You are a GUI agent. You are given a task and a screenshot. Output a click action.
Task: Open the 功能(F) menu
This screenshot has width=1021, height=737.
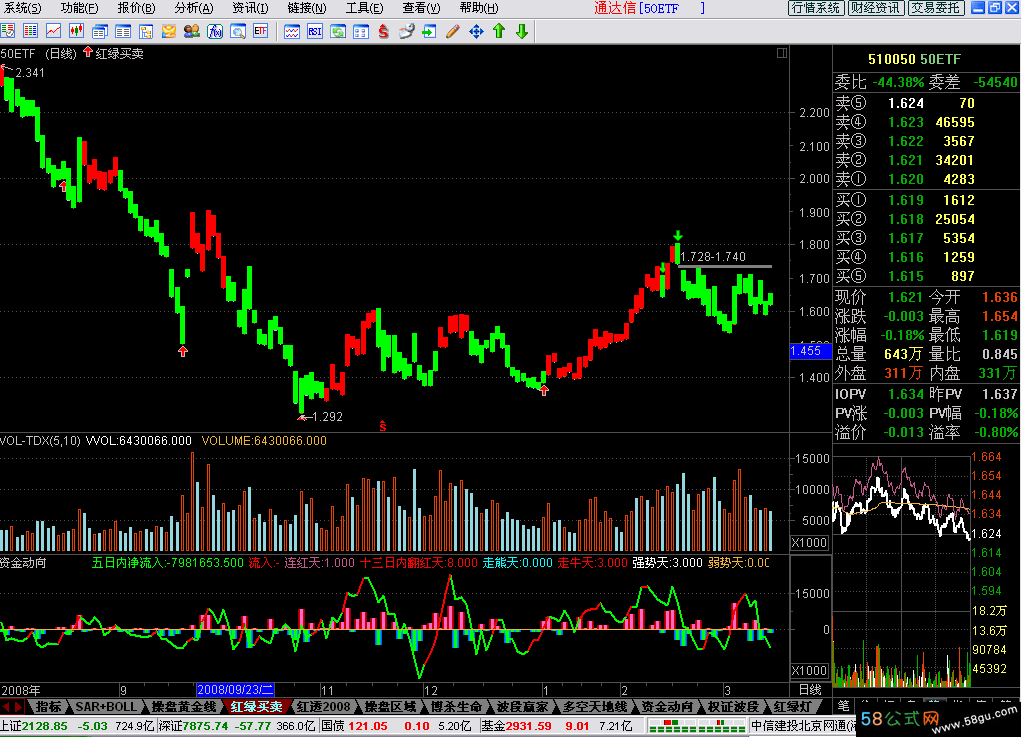[x=79, y=8]
